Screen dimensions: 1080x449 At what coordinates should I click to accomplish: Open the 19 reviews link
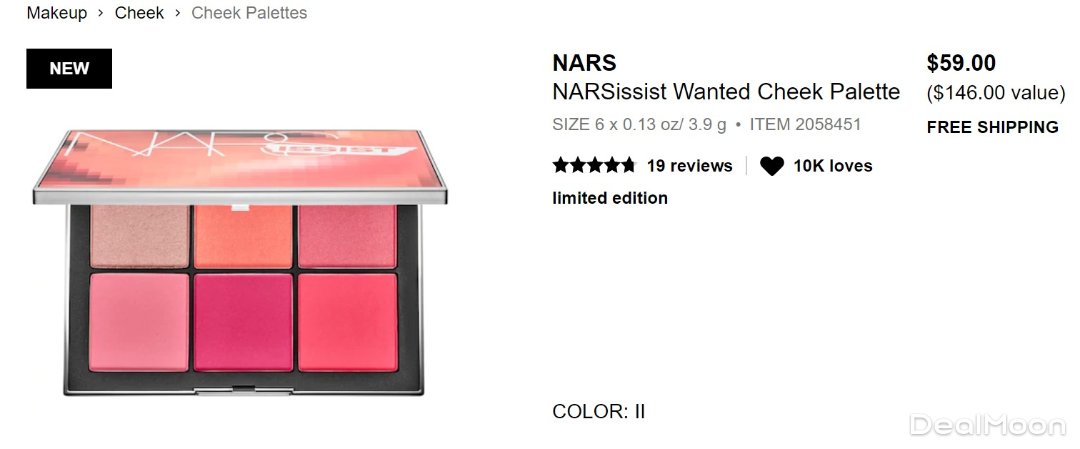(689, 166)
